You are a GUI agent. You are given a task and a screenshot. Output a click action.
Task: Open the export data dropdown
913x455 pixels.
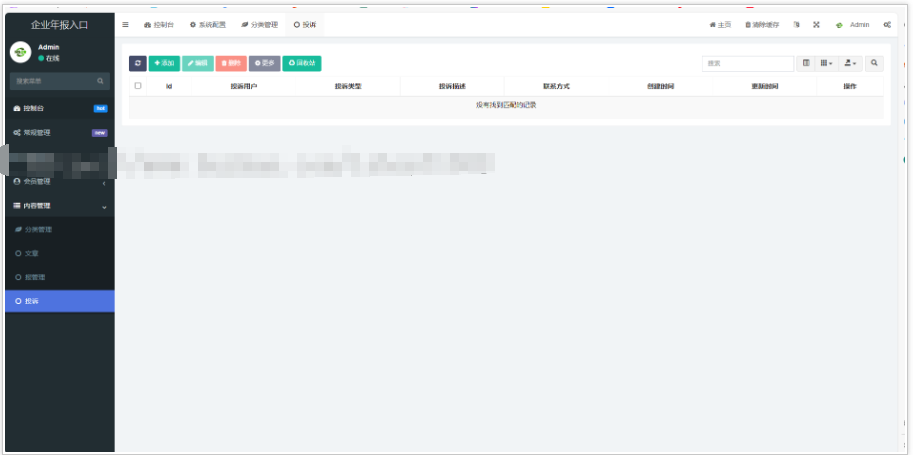pyautogui.click(x=850, y=63)
